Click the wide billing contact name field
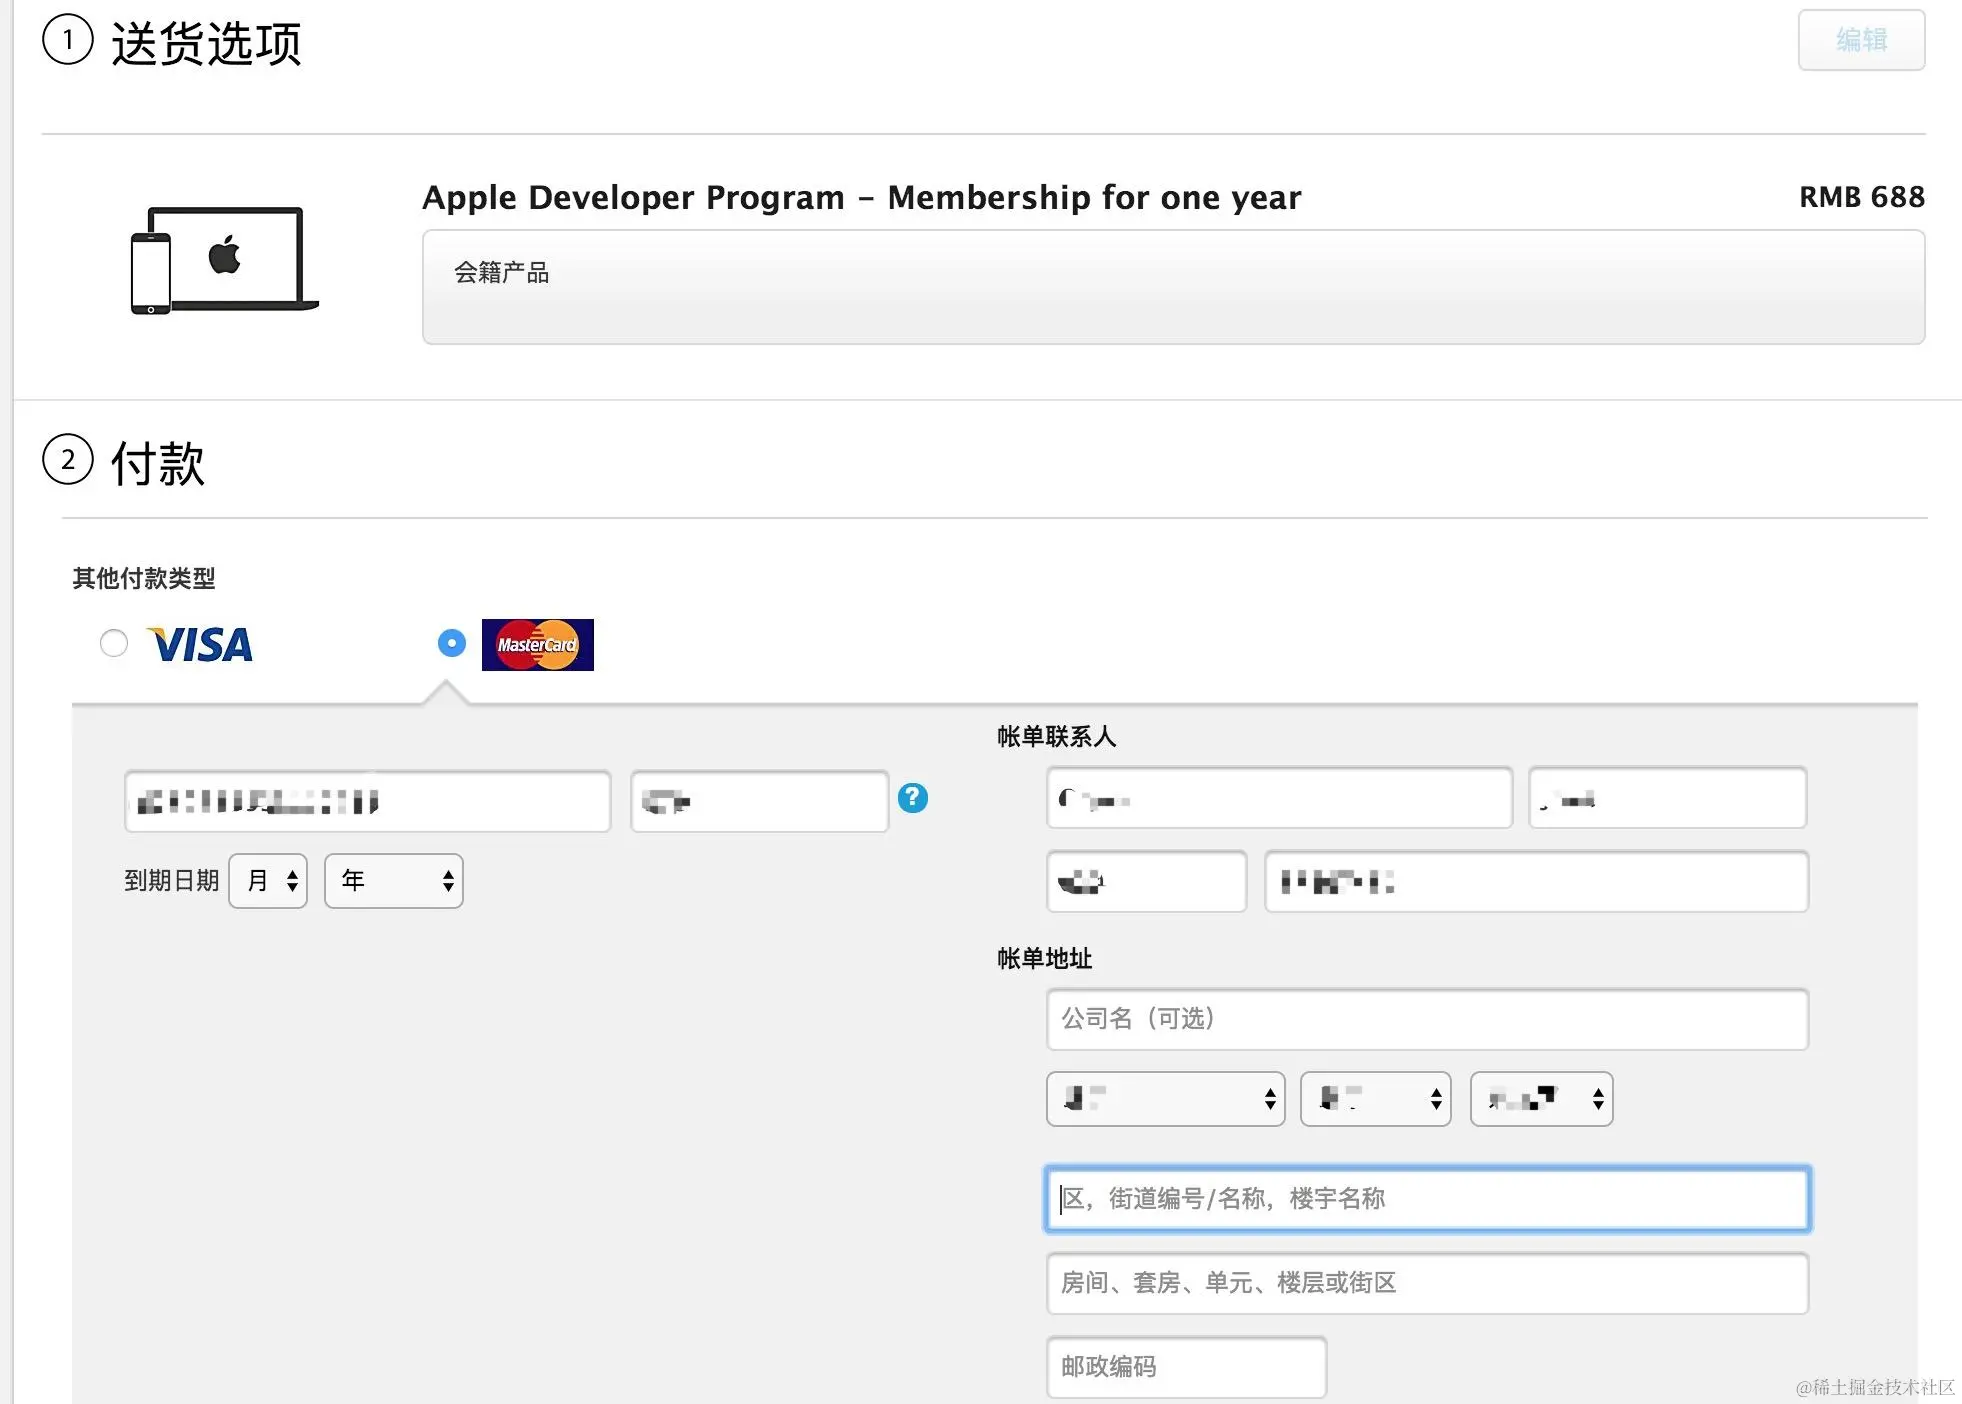 [1279, 798]
